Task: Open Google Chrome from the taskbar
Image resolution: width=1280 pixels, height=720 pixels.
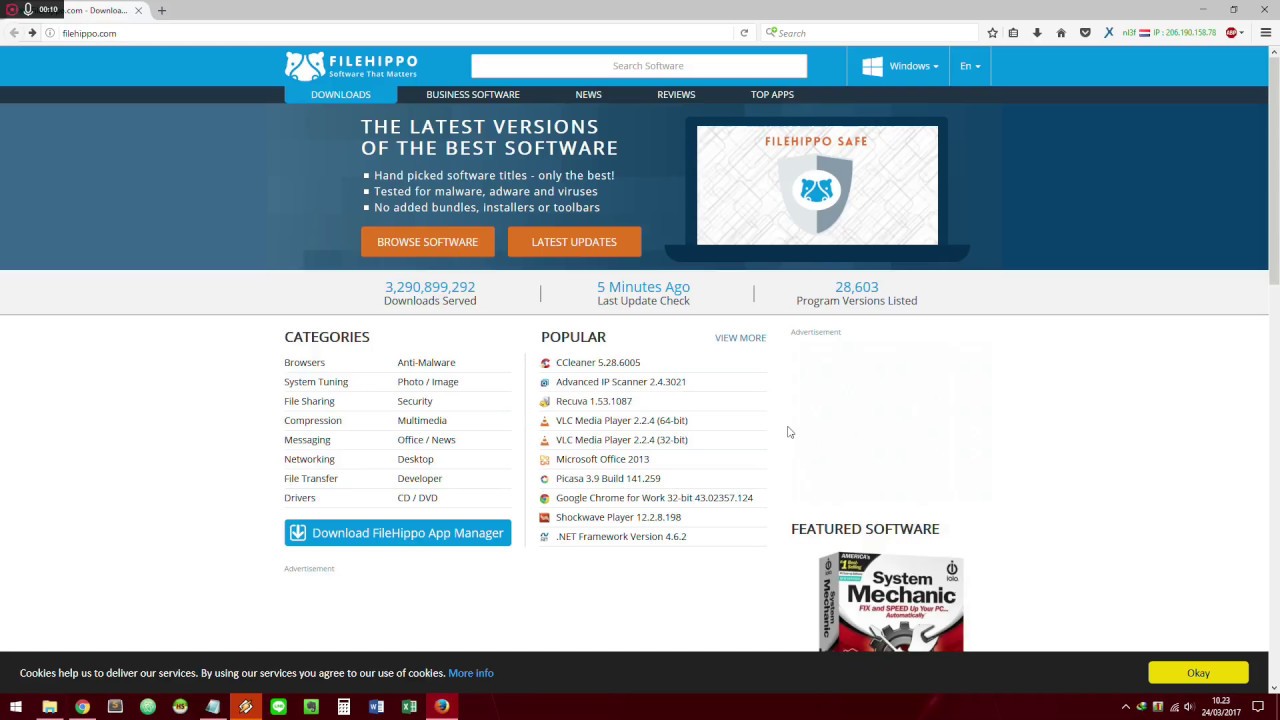Action: click(x=82, y=707)
